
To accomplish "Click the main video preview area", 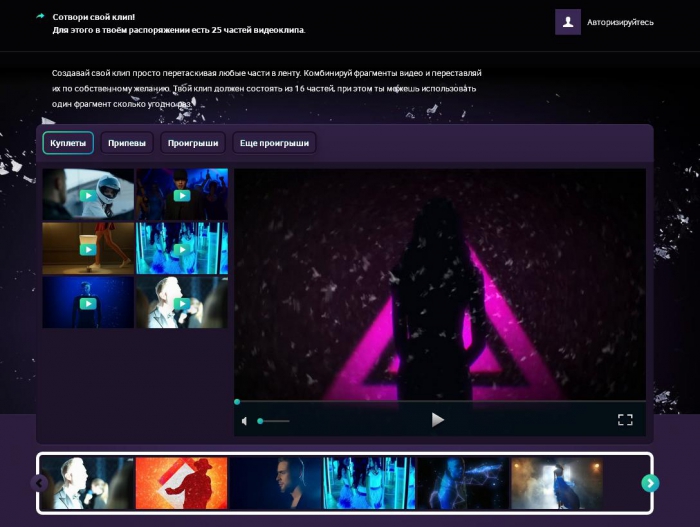I will pyautogui.click(x=440, y=284).
